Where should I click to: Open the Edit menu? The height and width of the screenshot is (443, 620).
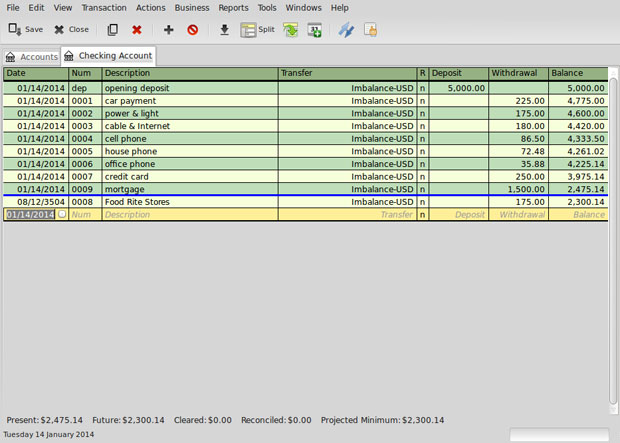coord(36,8)
